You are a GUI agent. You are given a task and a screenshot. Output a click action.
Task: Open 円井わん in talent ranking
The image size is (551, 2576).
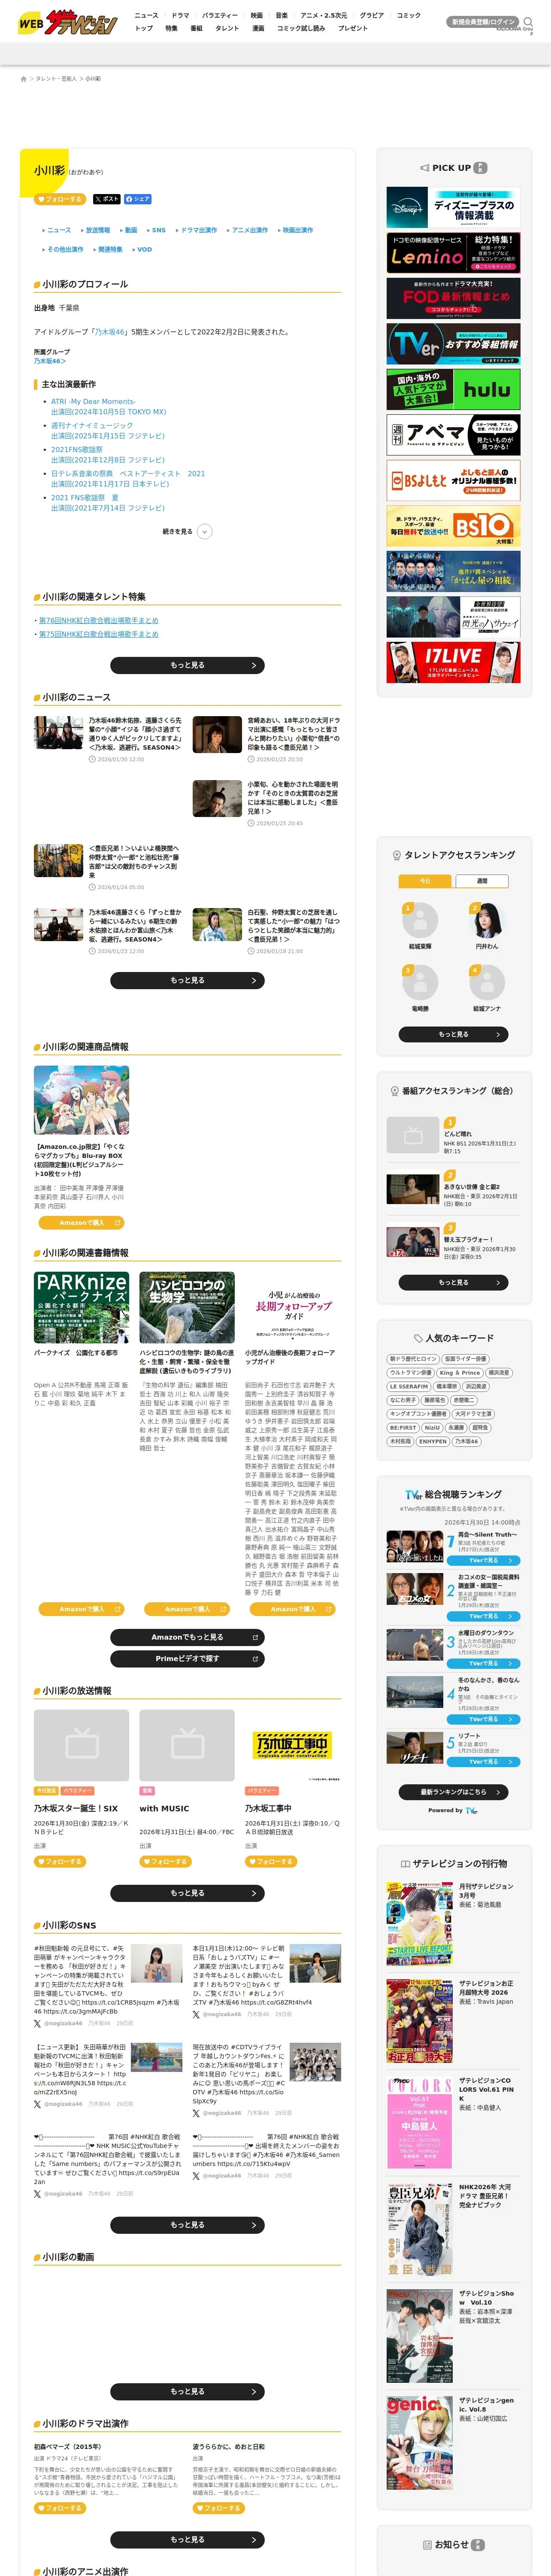pyautogui.click(x=487, y=921)
